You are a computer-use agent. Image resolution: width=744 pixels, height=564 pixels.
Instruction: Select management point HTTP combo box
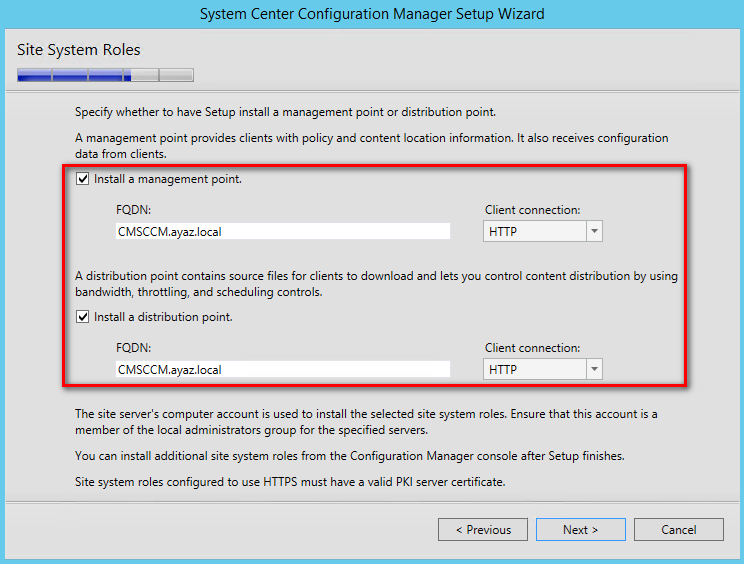click(543, 231)
